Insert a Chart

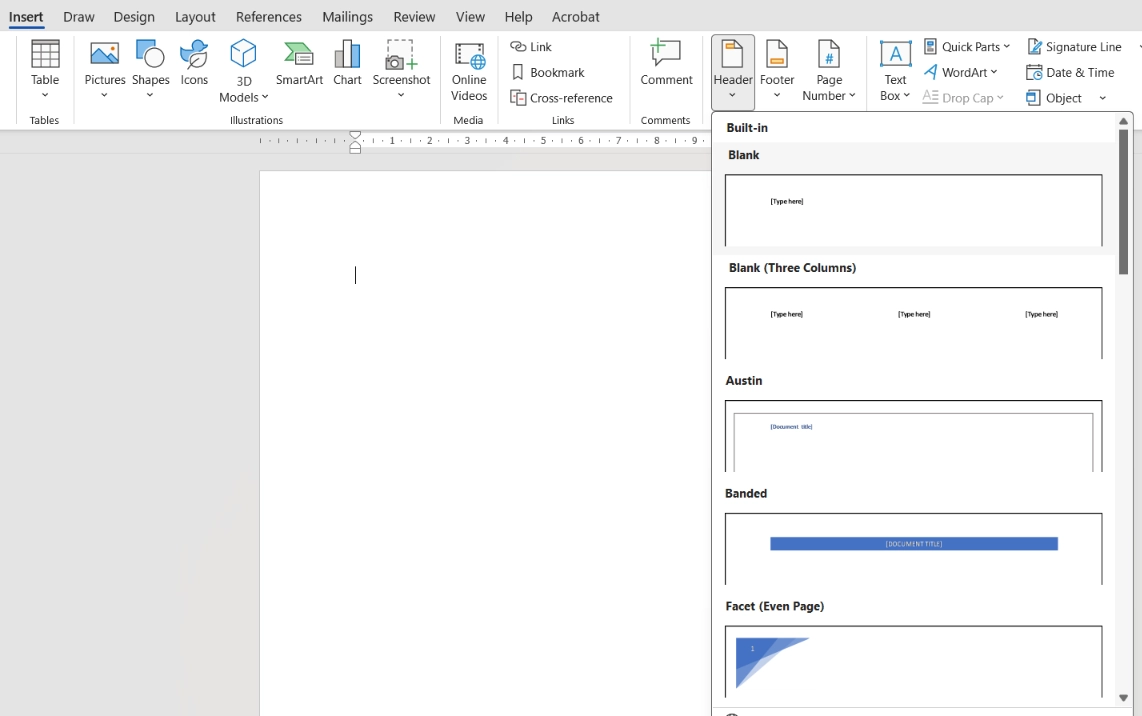point(347,64)
